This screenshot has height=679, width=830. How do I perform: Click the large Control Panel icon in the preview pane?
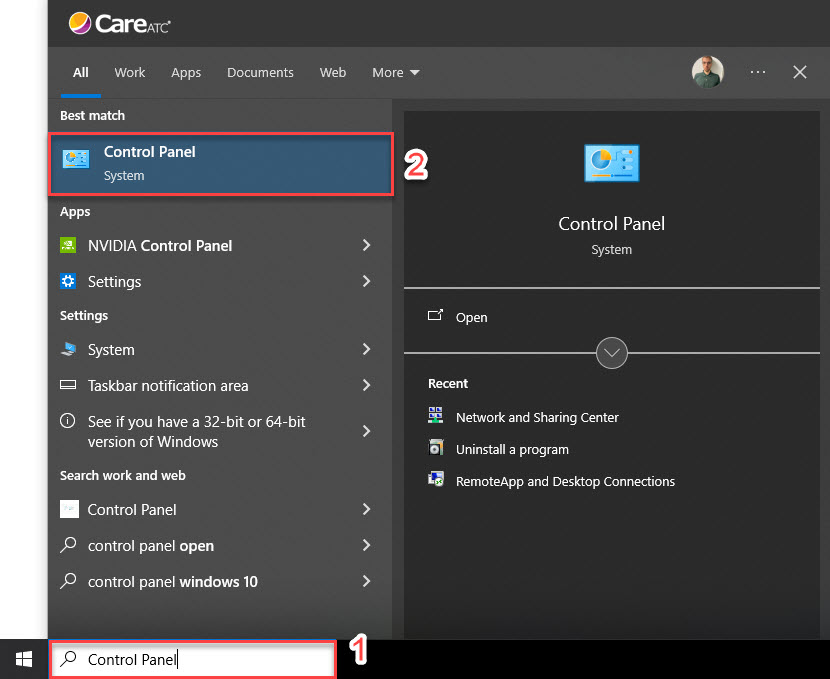coord(611,163)
